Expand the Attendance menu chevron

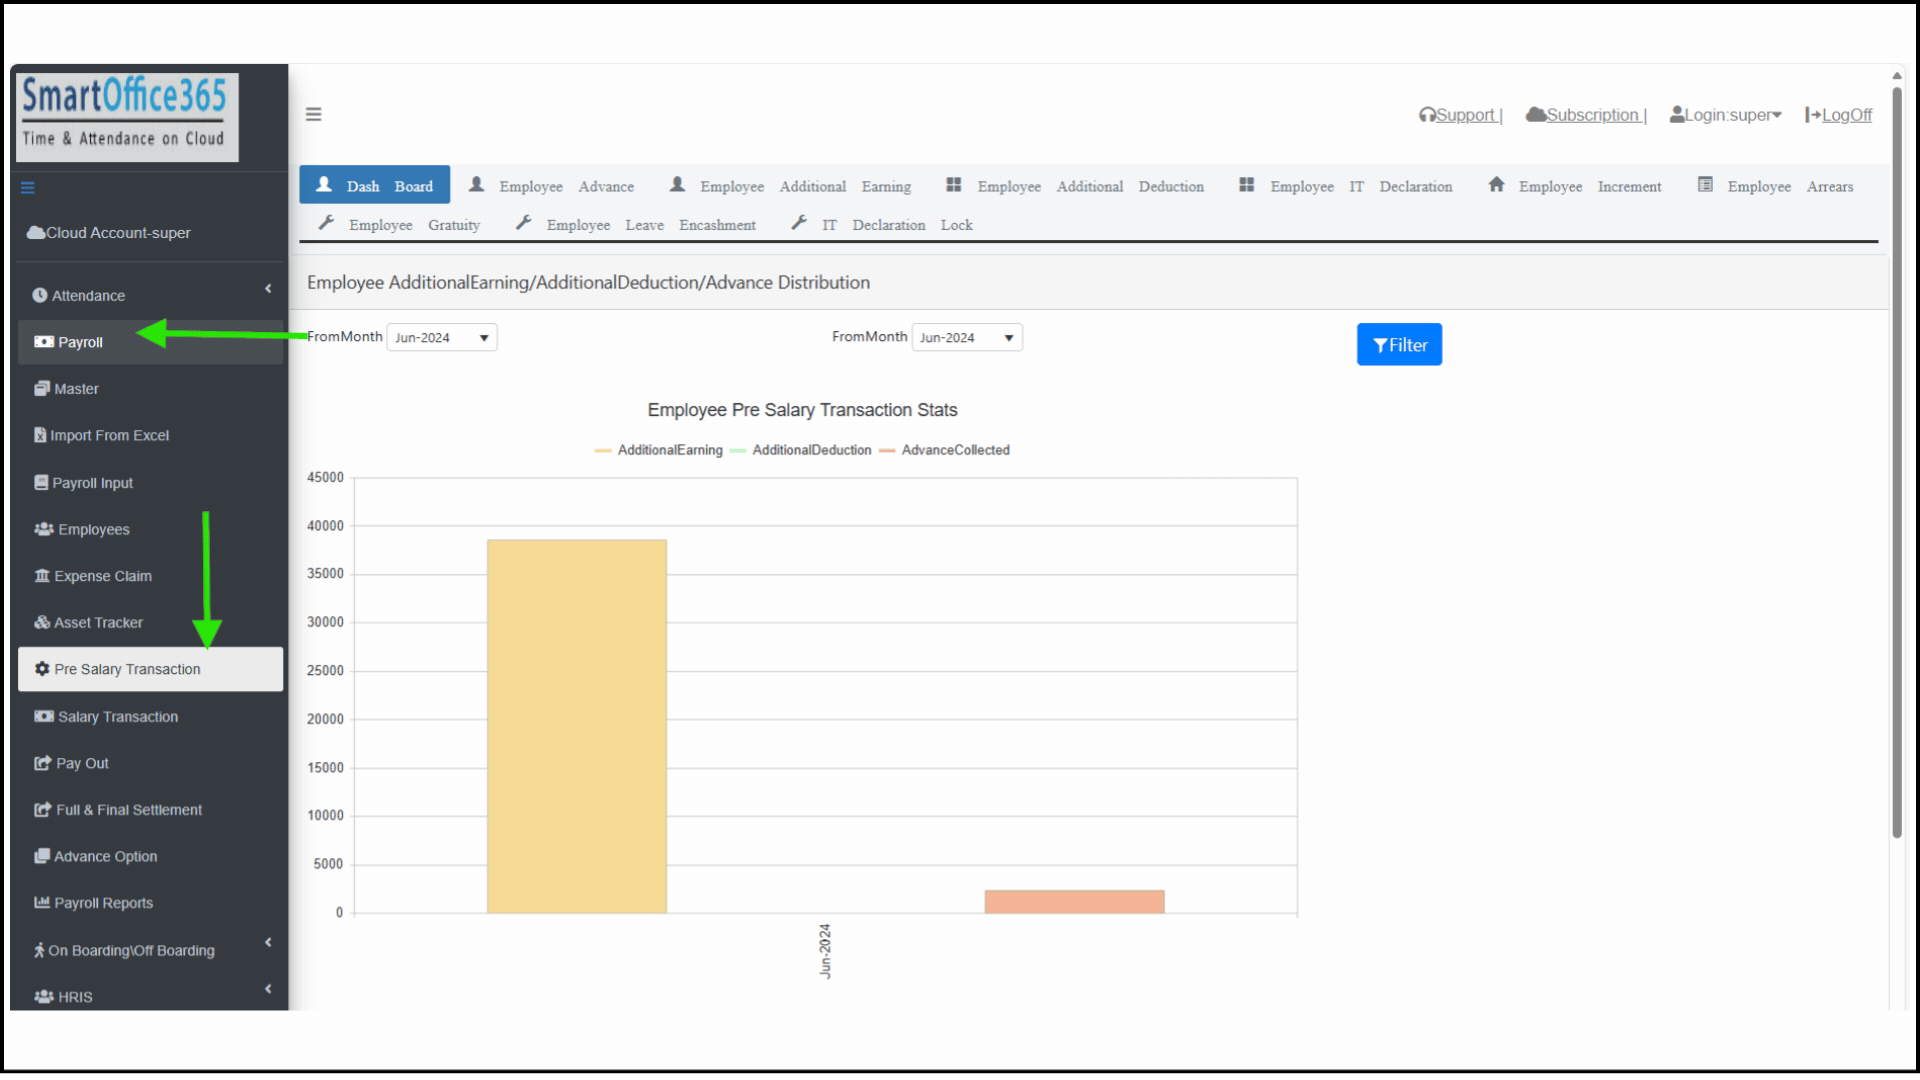(x=268, y=289)
